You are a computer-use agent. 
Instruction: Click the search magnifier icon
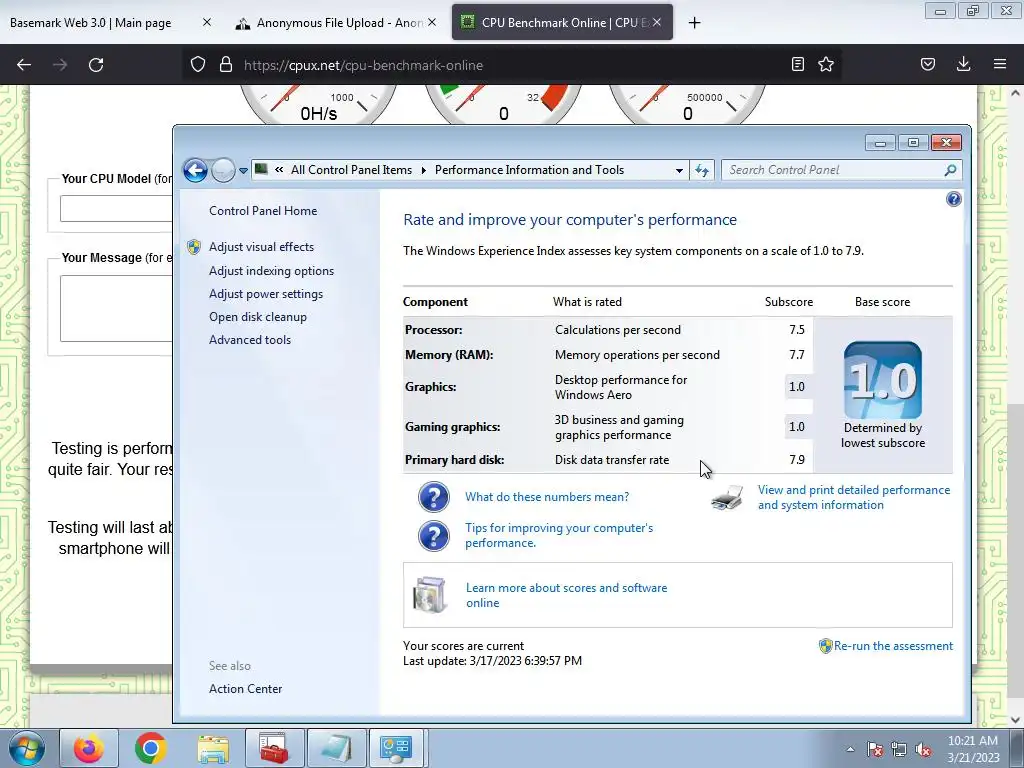950,170
